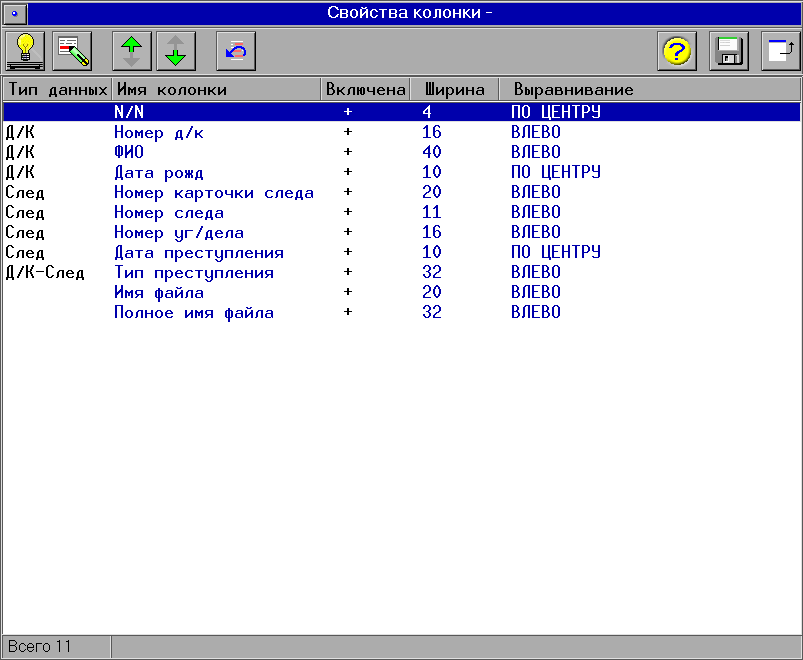The width and height of the screenshot is (803, 660).
Task: Toggle the + in the ФИО row
Action: click(348, 152)
